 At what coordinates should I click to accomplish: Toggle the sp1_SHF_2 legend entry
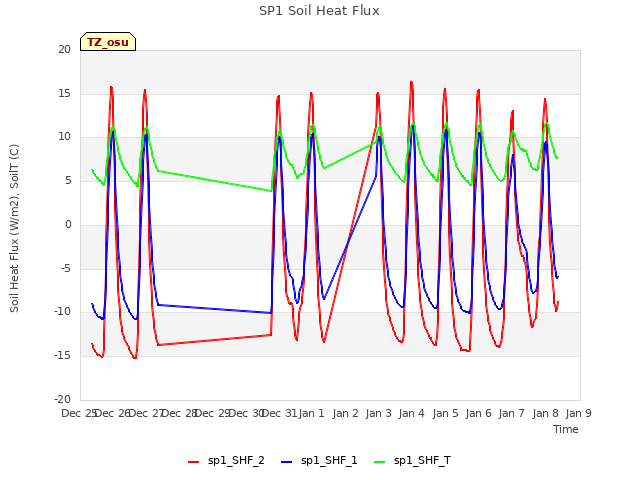[226, 461]
